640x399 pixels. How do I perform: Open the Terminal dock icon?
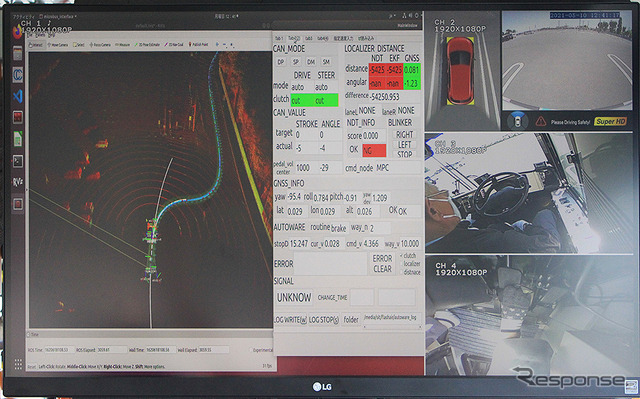coord(18,161)
